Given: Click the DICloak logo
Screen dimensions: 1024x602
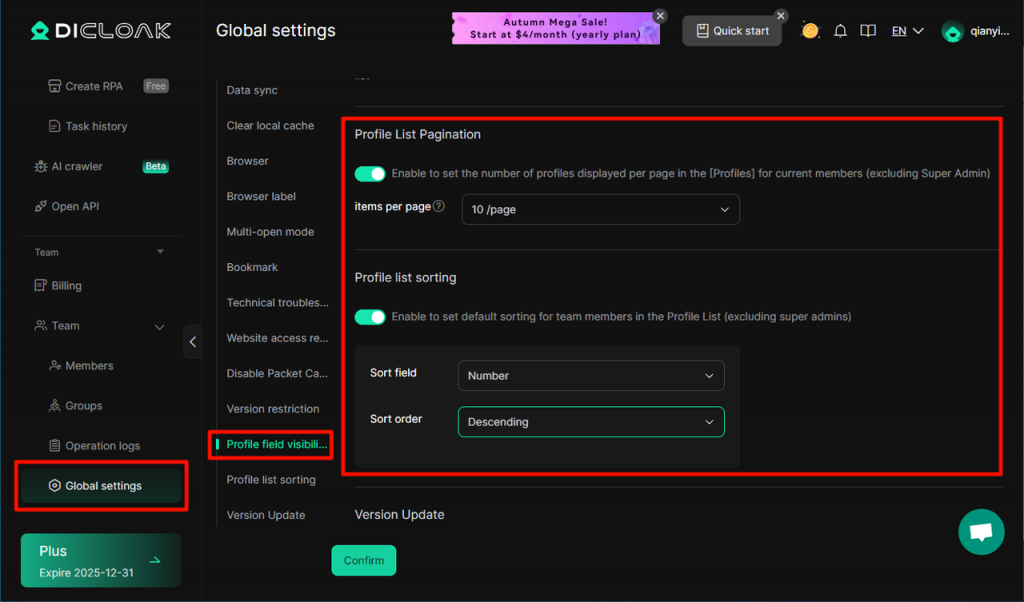Looking at the screenshot, I should coord(100,31).
